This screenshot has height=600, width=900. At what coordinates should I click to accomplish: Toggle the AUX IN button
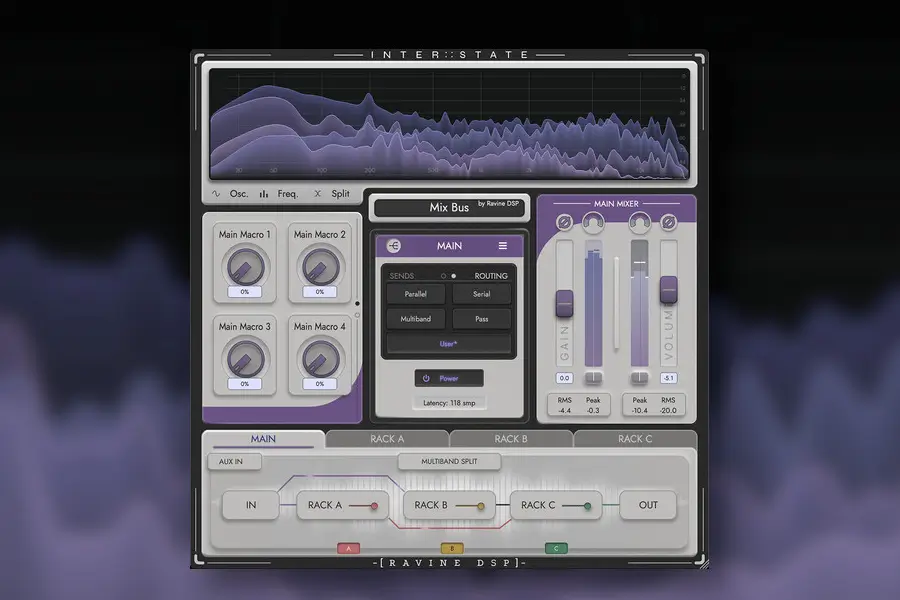pyautogui.click(x=234, y=461)
